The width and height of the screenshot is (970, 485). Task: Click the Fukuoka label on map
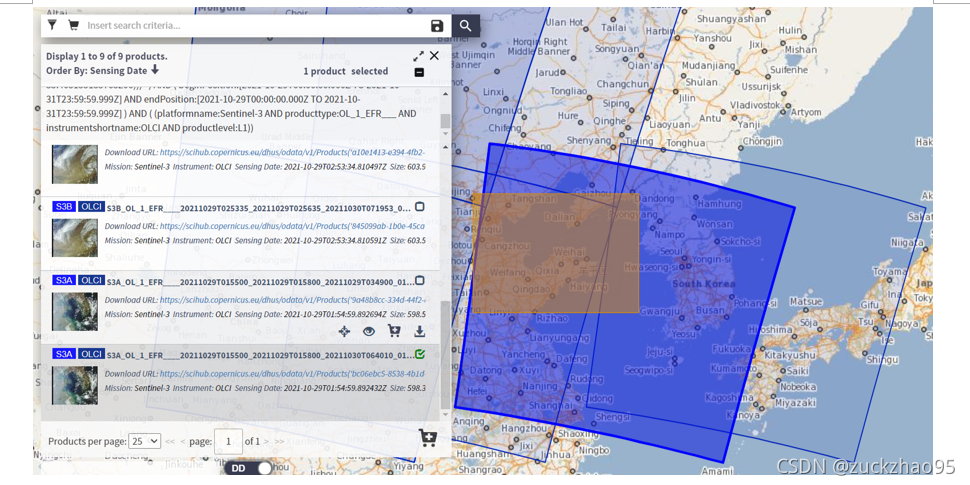732,348
